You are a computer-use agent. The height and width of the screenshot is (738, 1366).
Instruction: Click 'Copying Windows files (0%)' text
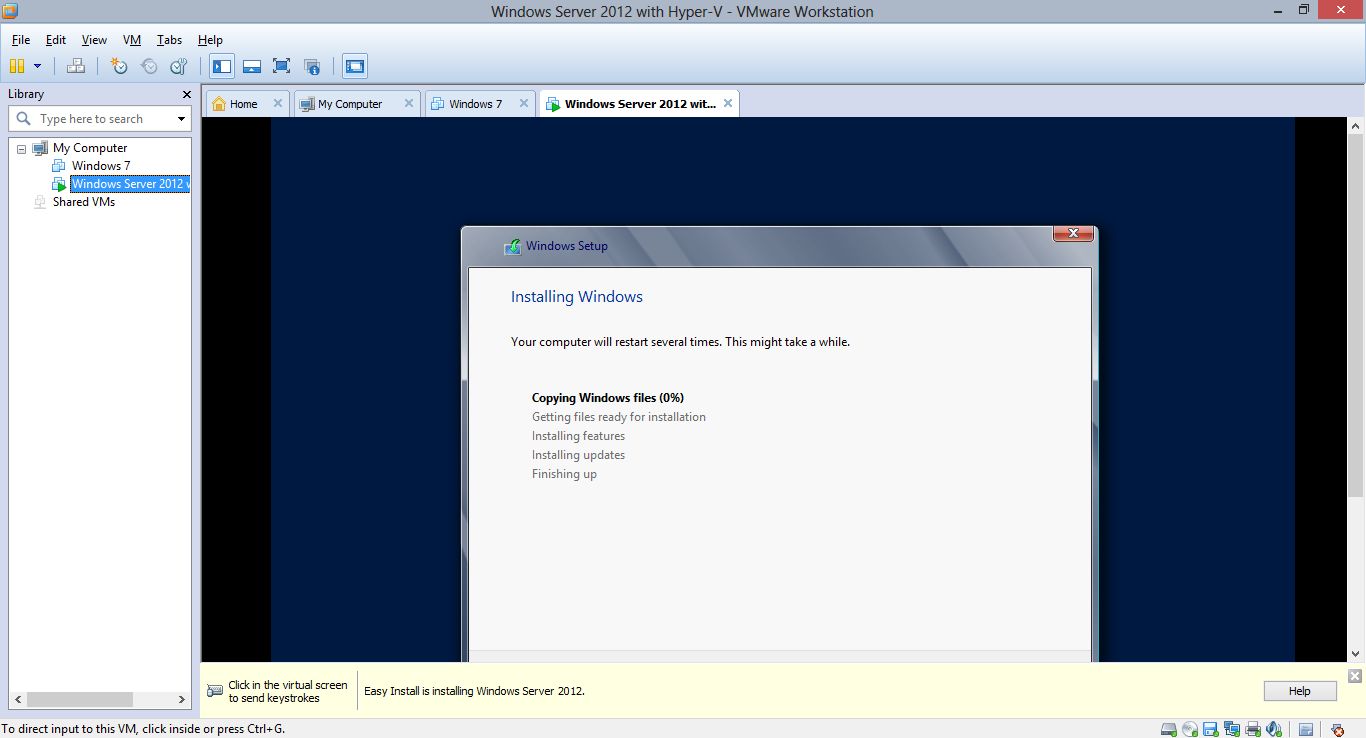pyautogui.click(x=608, y=398)
